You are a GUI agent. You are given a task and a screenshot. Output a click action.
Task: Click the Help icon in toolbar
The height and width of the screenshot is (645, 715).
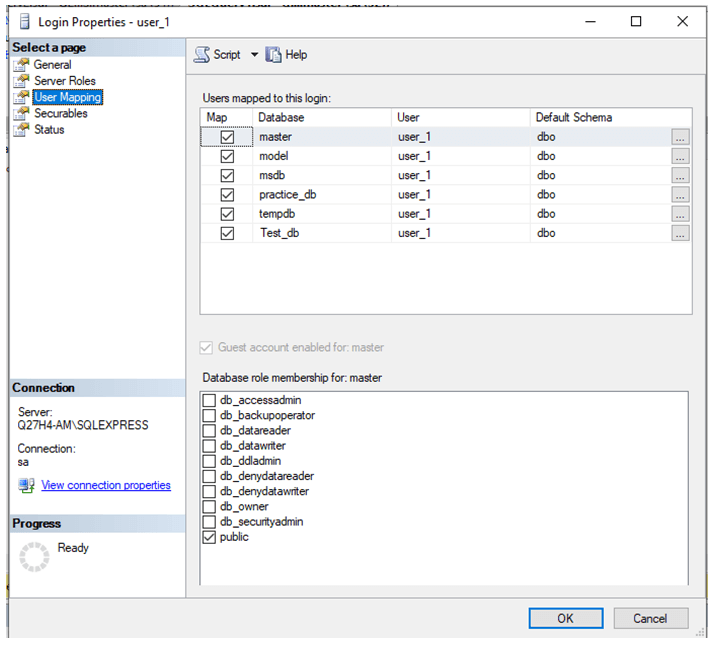click(x=273, y=55)
